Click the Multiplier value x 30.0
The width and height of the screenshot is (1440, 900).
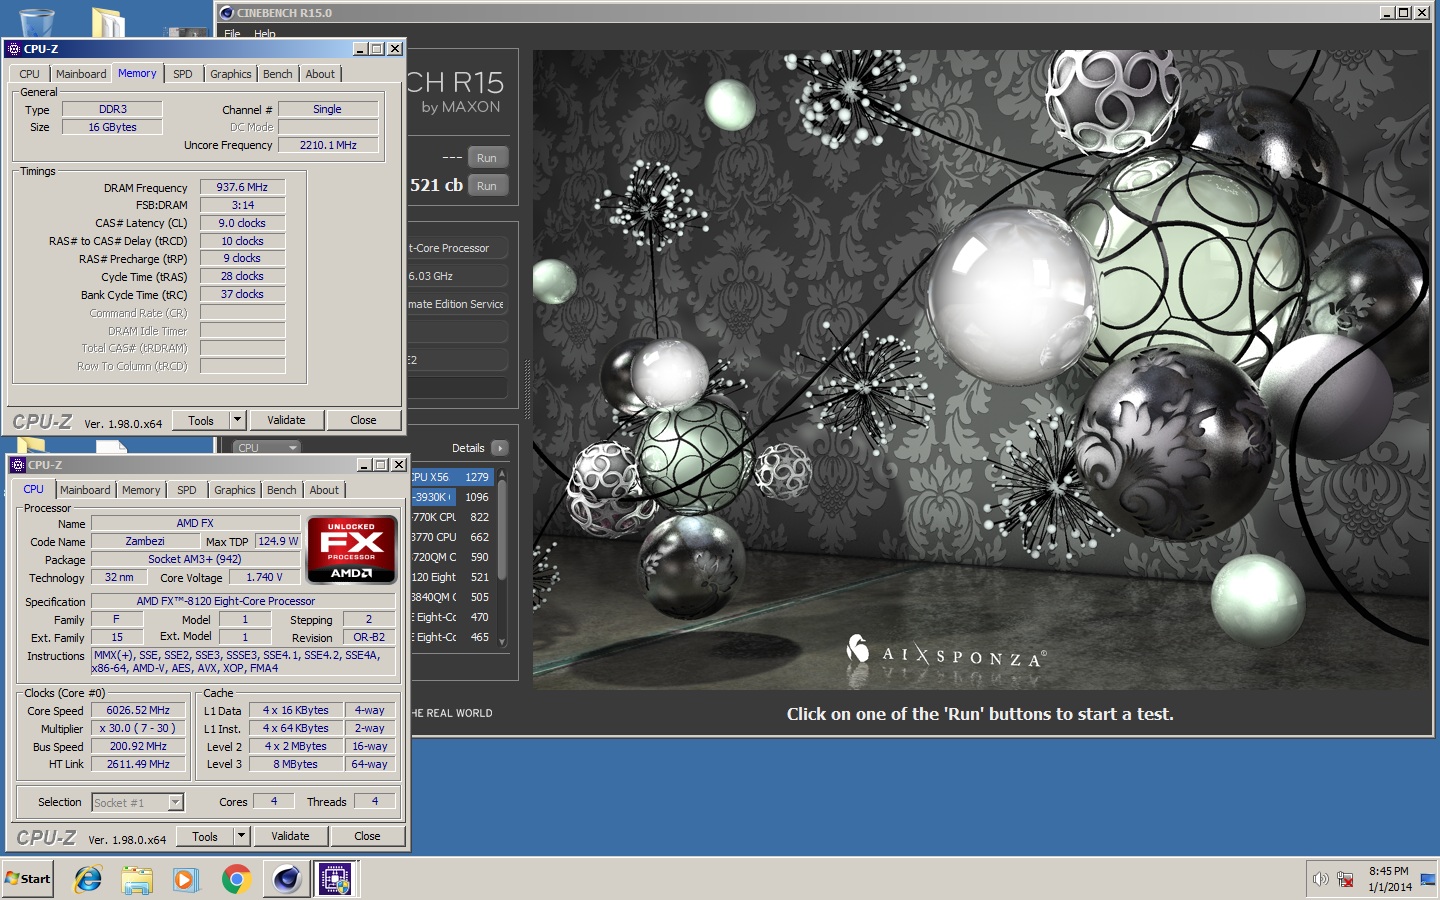[x=139, y=728]
